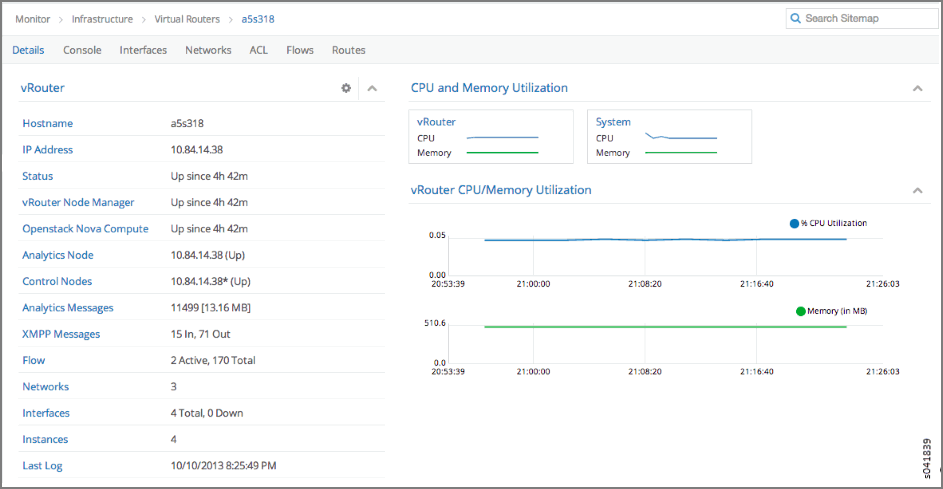The width and height of the screenshot is (943, 489).
Task: Open Virtual Routers breadcrumb link
Action: pos(190,19)
